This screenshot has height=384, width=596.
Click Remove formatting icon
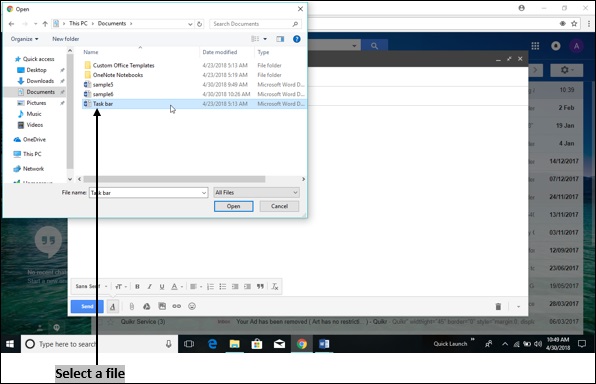coord(275,287)
